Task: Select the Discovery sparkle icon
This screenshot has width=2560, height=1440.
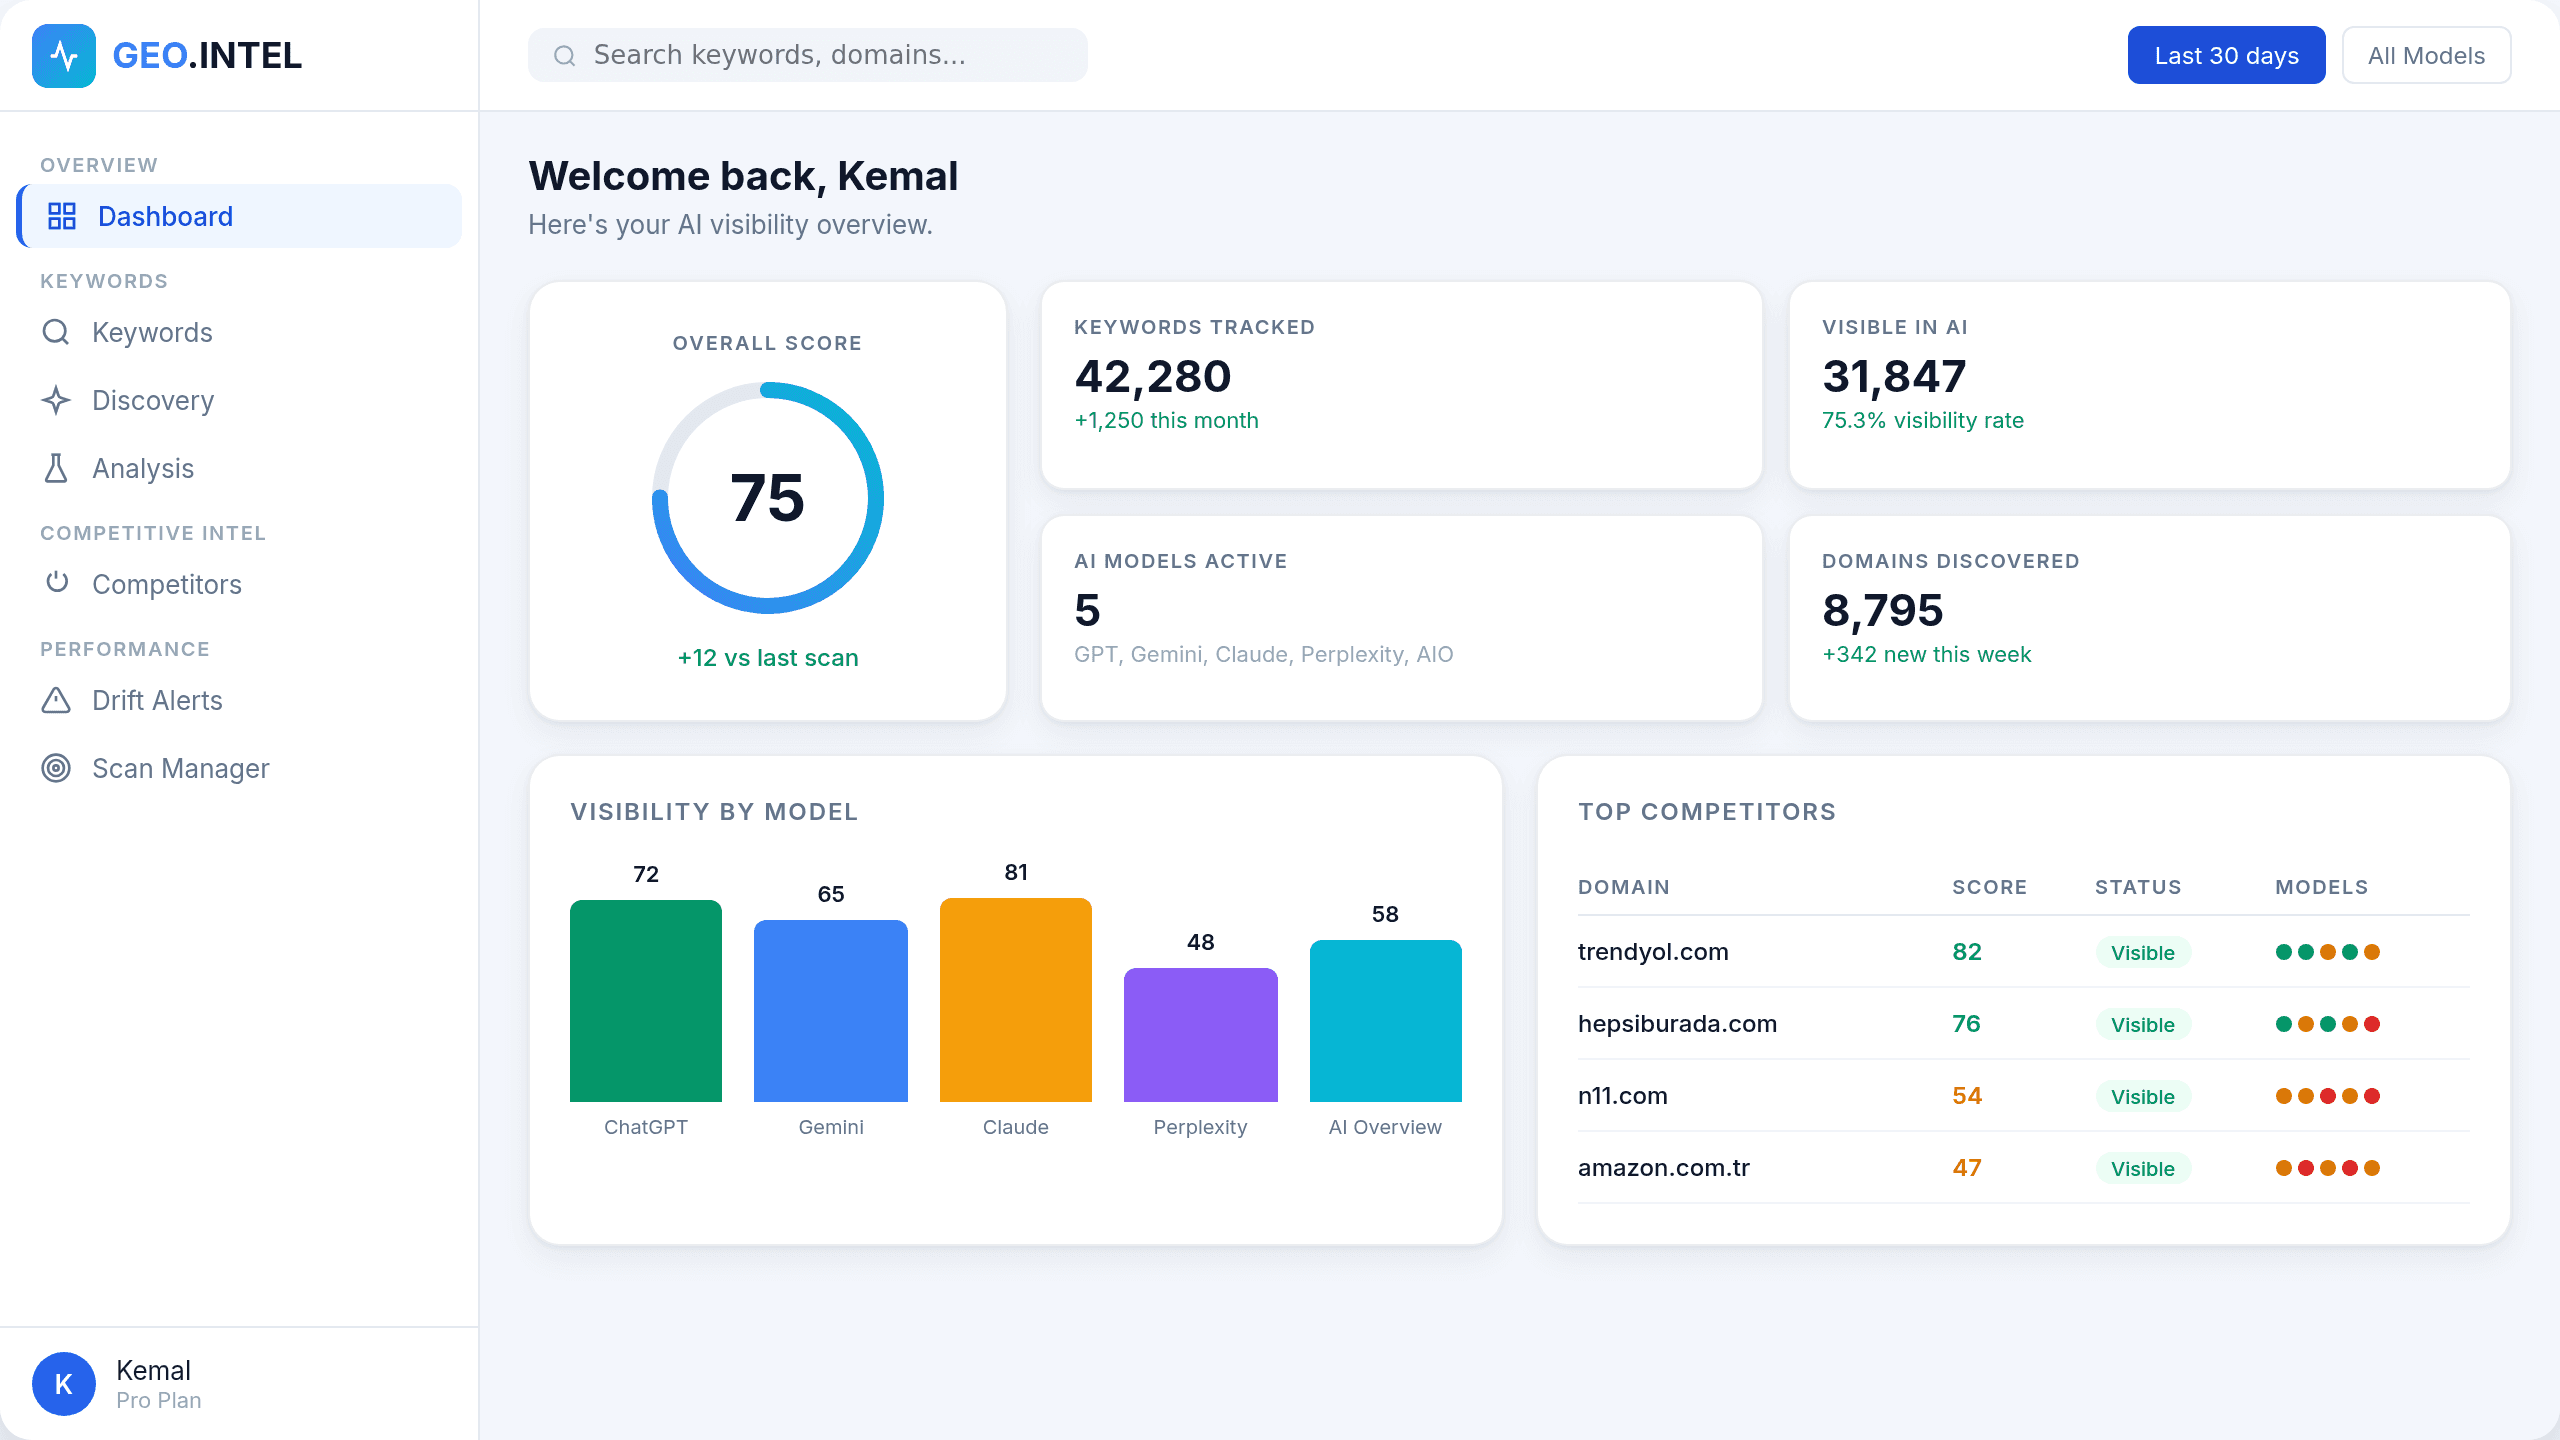Action: (x=56, y=400)
